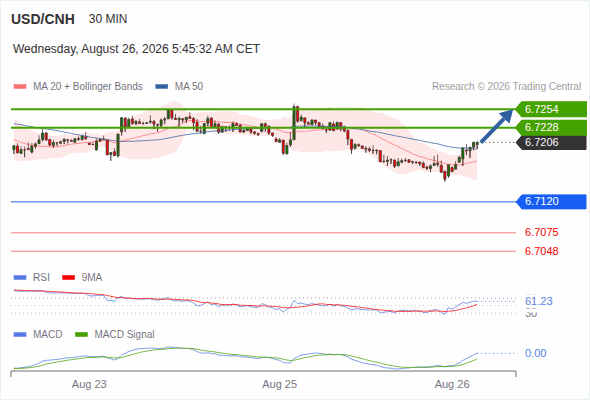Select the 6.7254 green resistance price tag

(x=551, y=109)
